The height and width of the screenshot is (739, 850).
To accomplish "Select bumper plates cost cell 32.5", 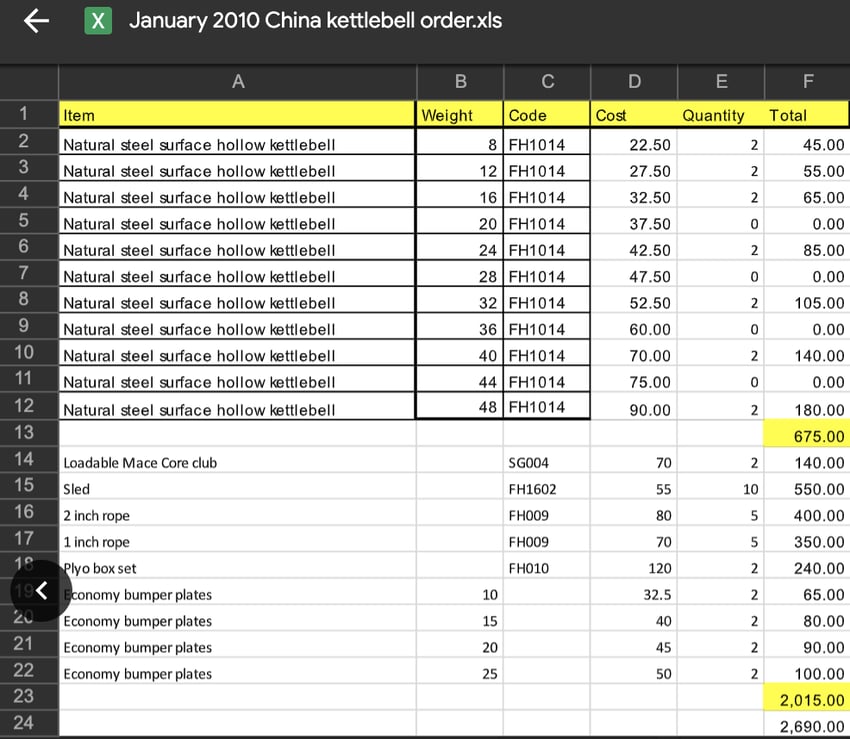I will click(x=634, y=592).
